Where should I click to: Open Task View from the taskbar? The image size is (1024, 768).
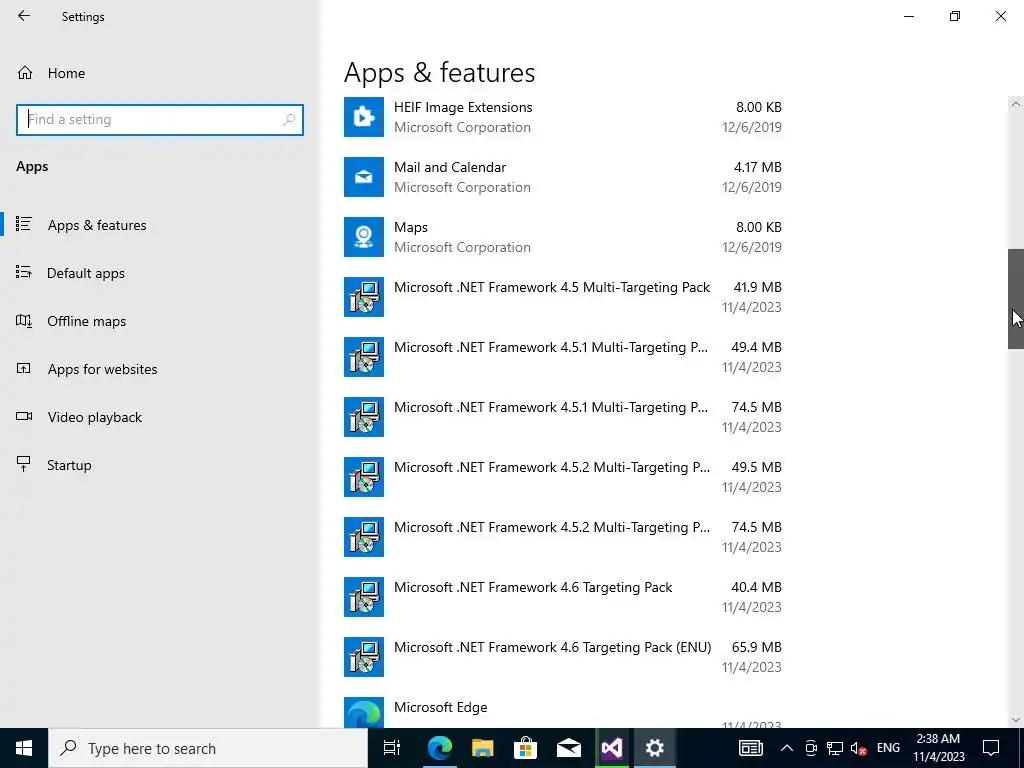(x=392, y=748)
